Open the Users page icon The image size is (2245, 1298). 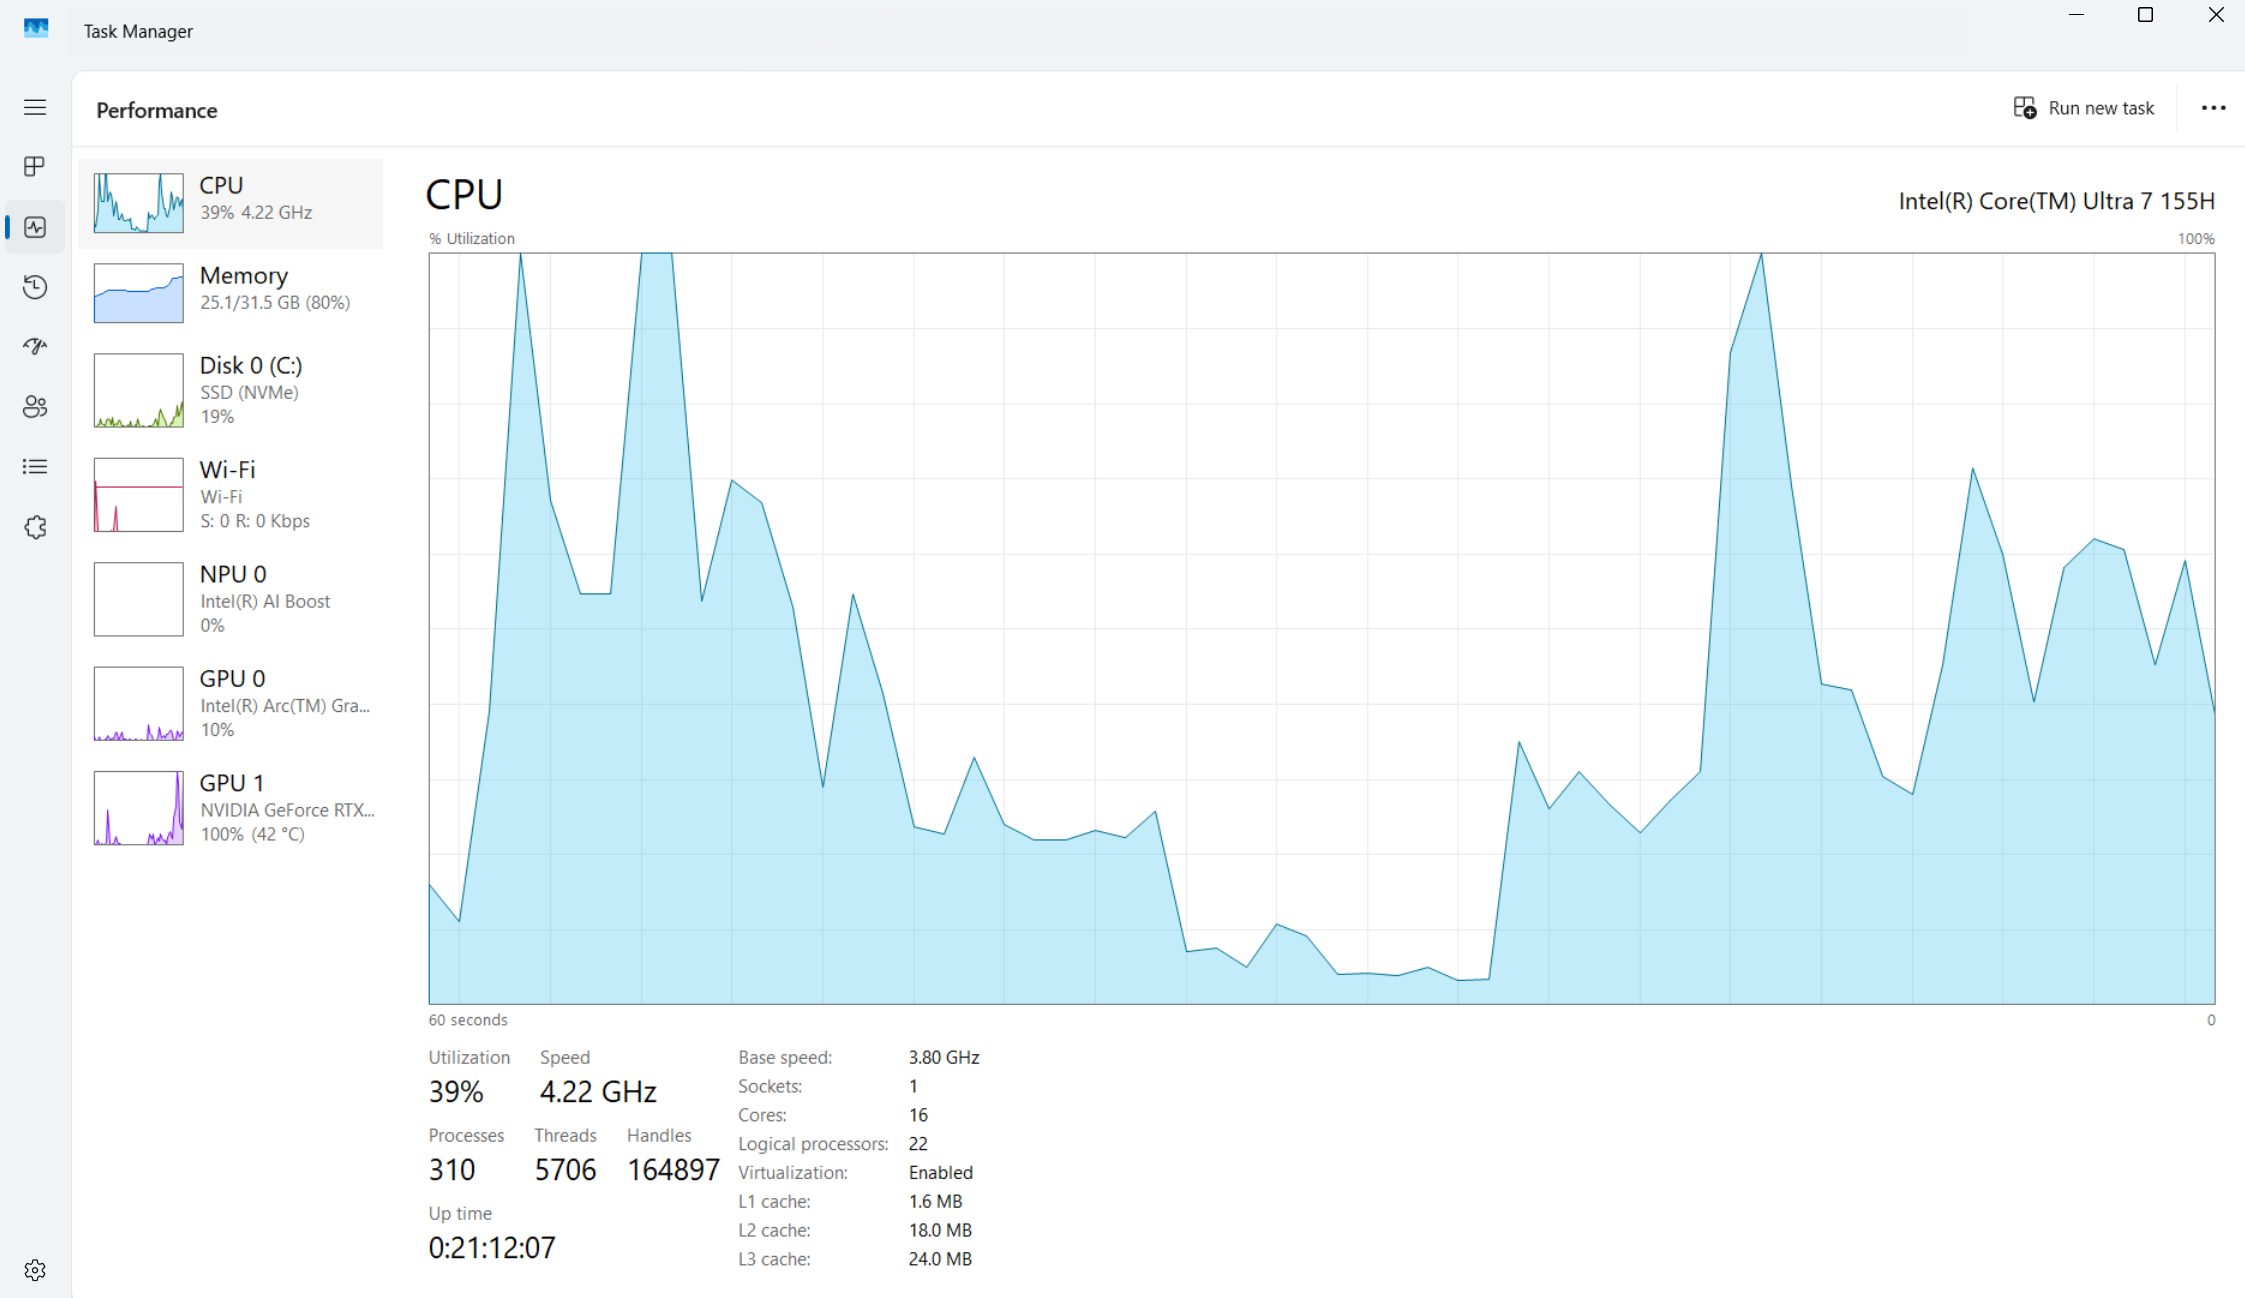tap(35, 407)
